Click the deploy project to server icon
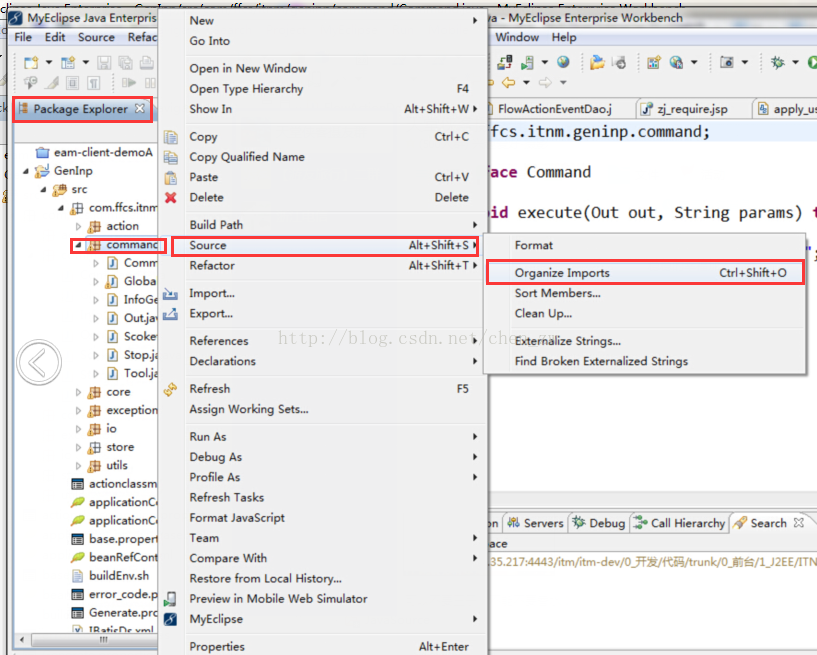 coord(504,63)
